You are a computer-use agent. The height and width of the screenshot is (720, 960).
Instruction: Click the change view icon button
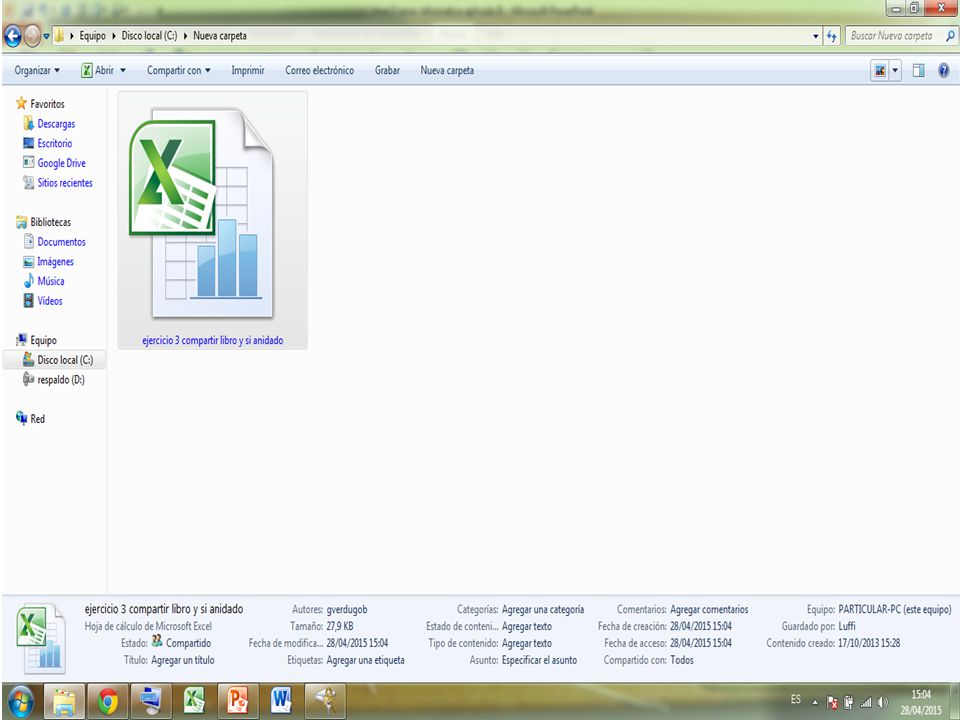880,71
